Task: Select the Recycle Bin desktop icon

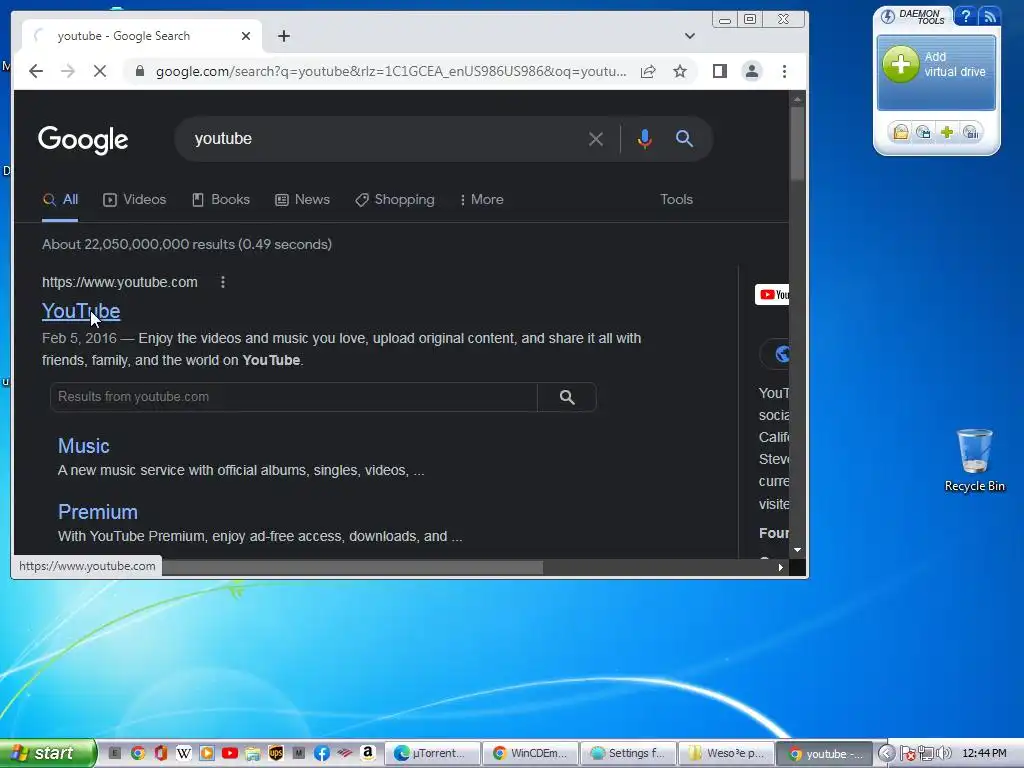Action: click(x=974, y=460)
